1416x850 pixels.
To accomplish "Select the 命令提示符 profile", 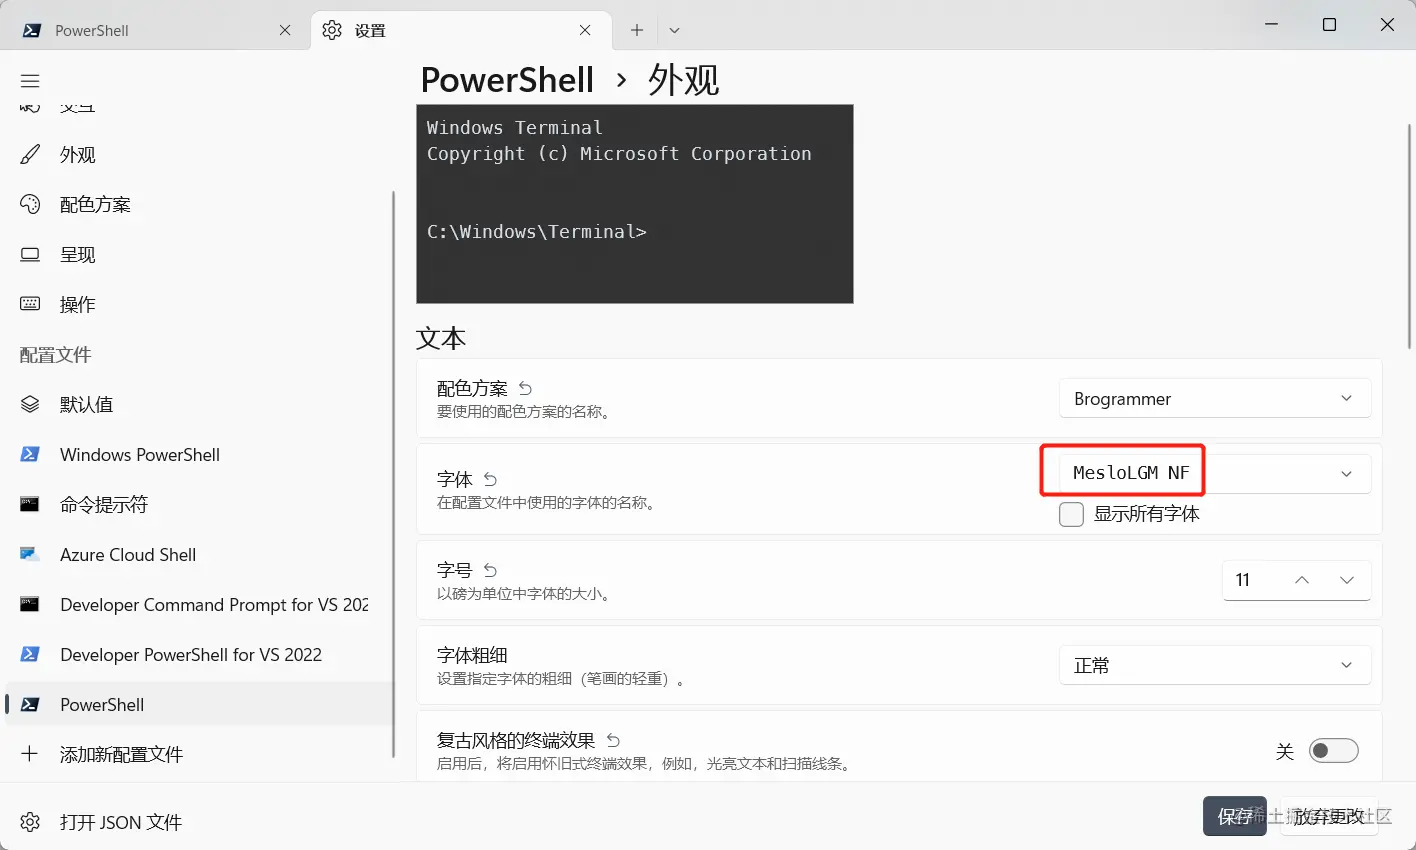I will click(x=199, y=505).
